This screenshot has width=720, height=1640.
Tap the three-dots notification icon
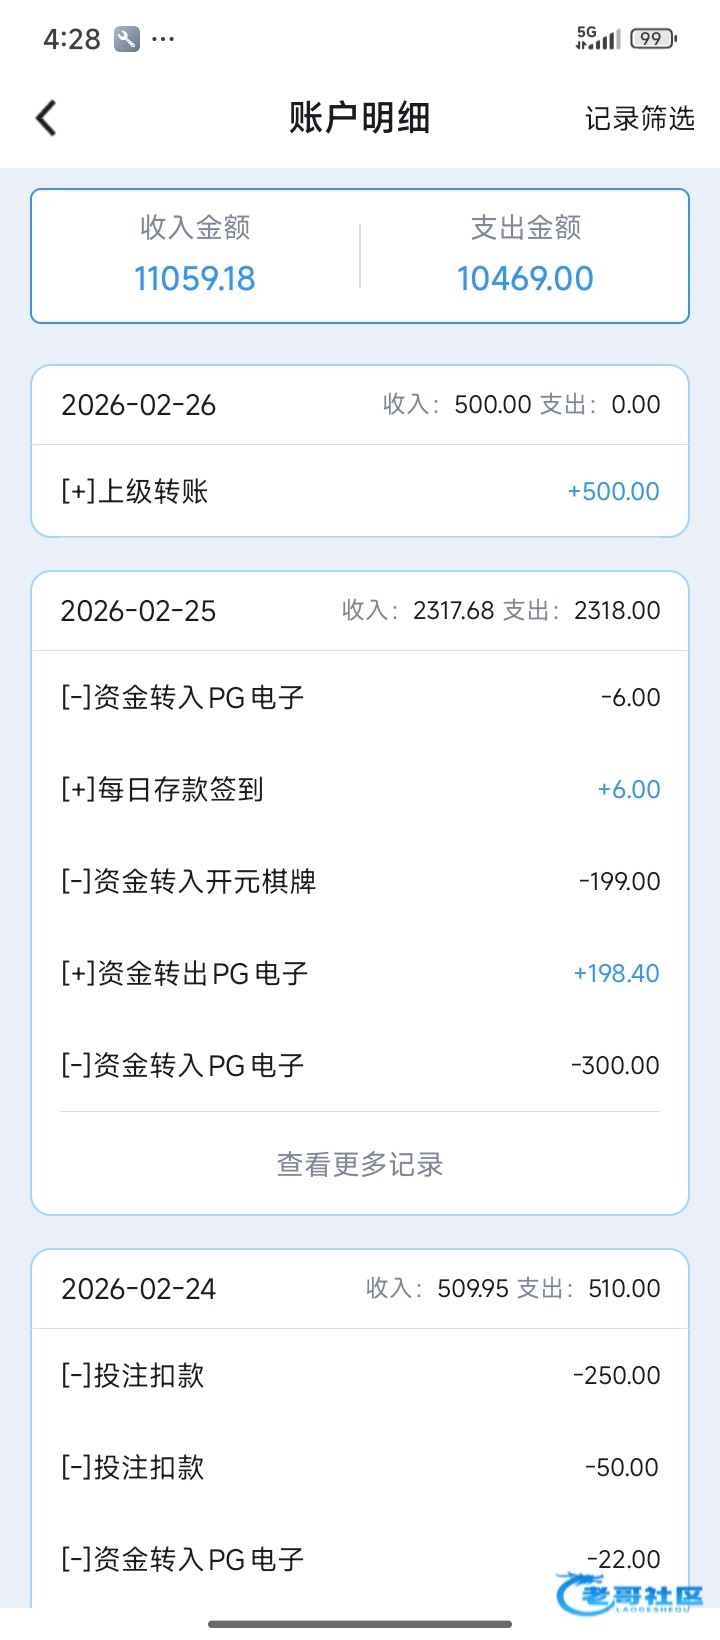pyautogui.click(x=163, y=39)
